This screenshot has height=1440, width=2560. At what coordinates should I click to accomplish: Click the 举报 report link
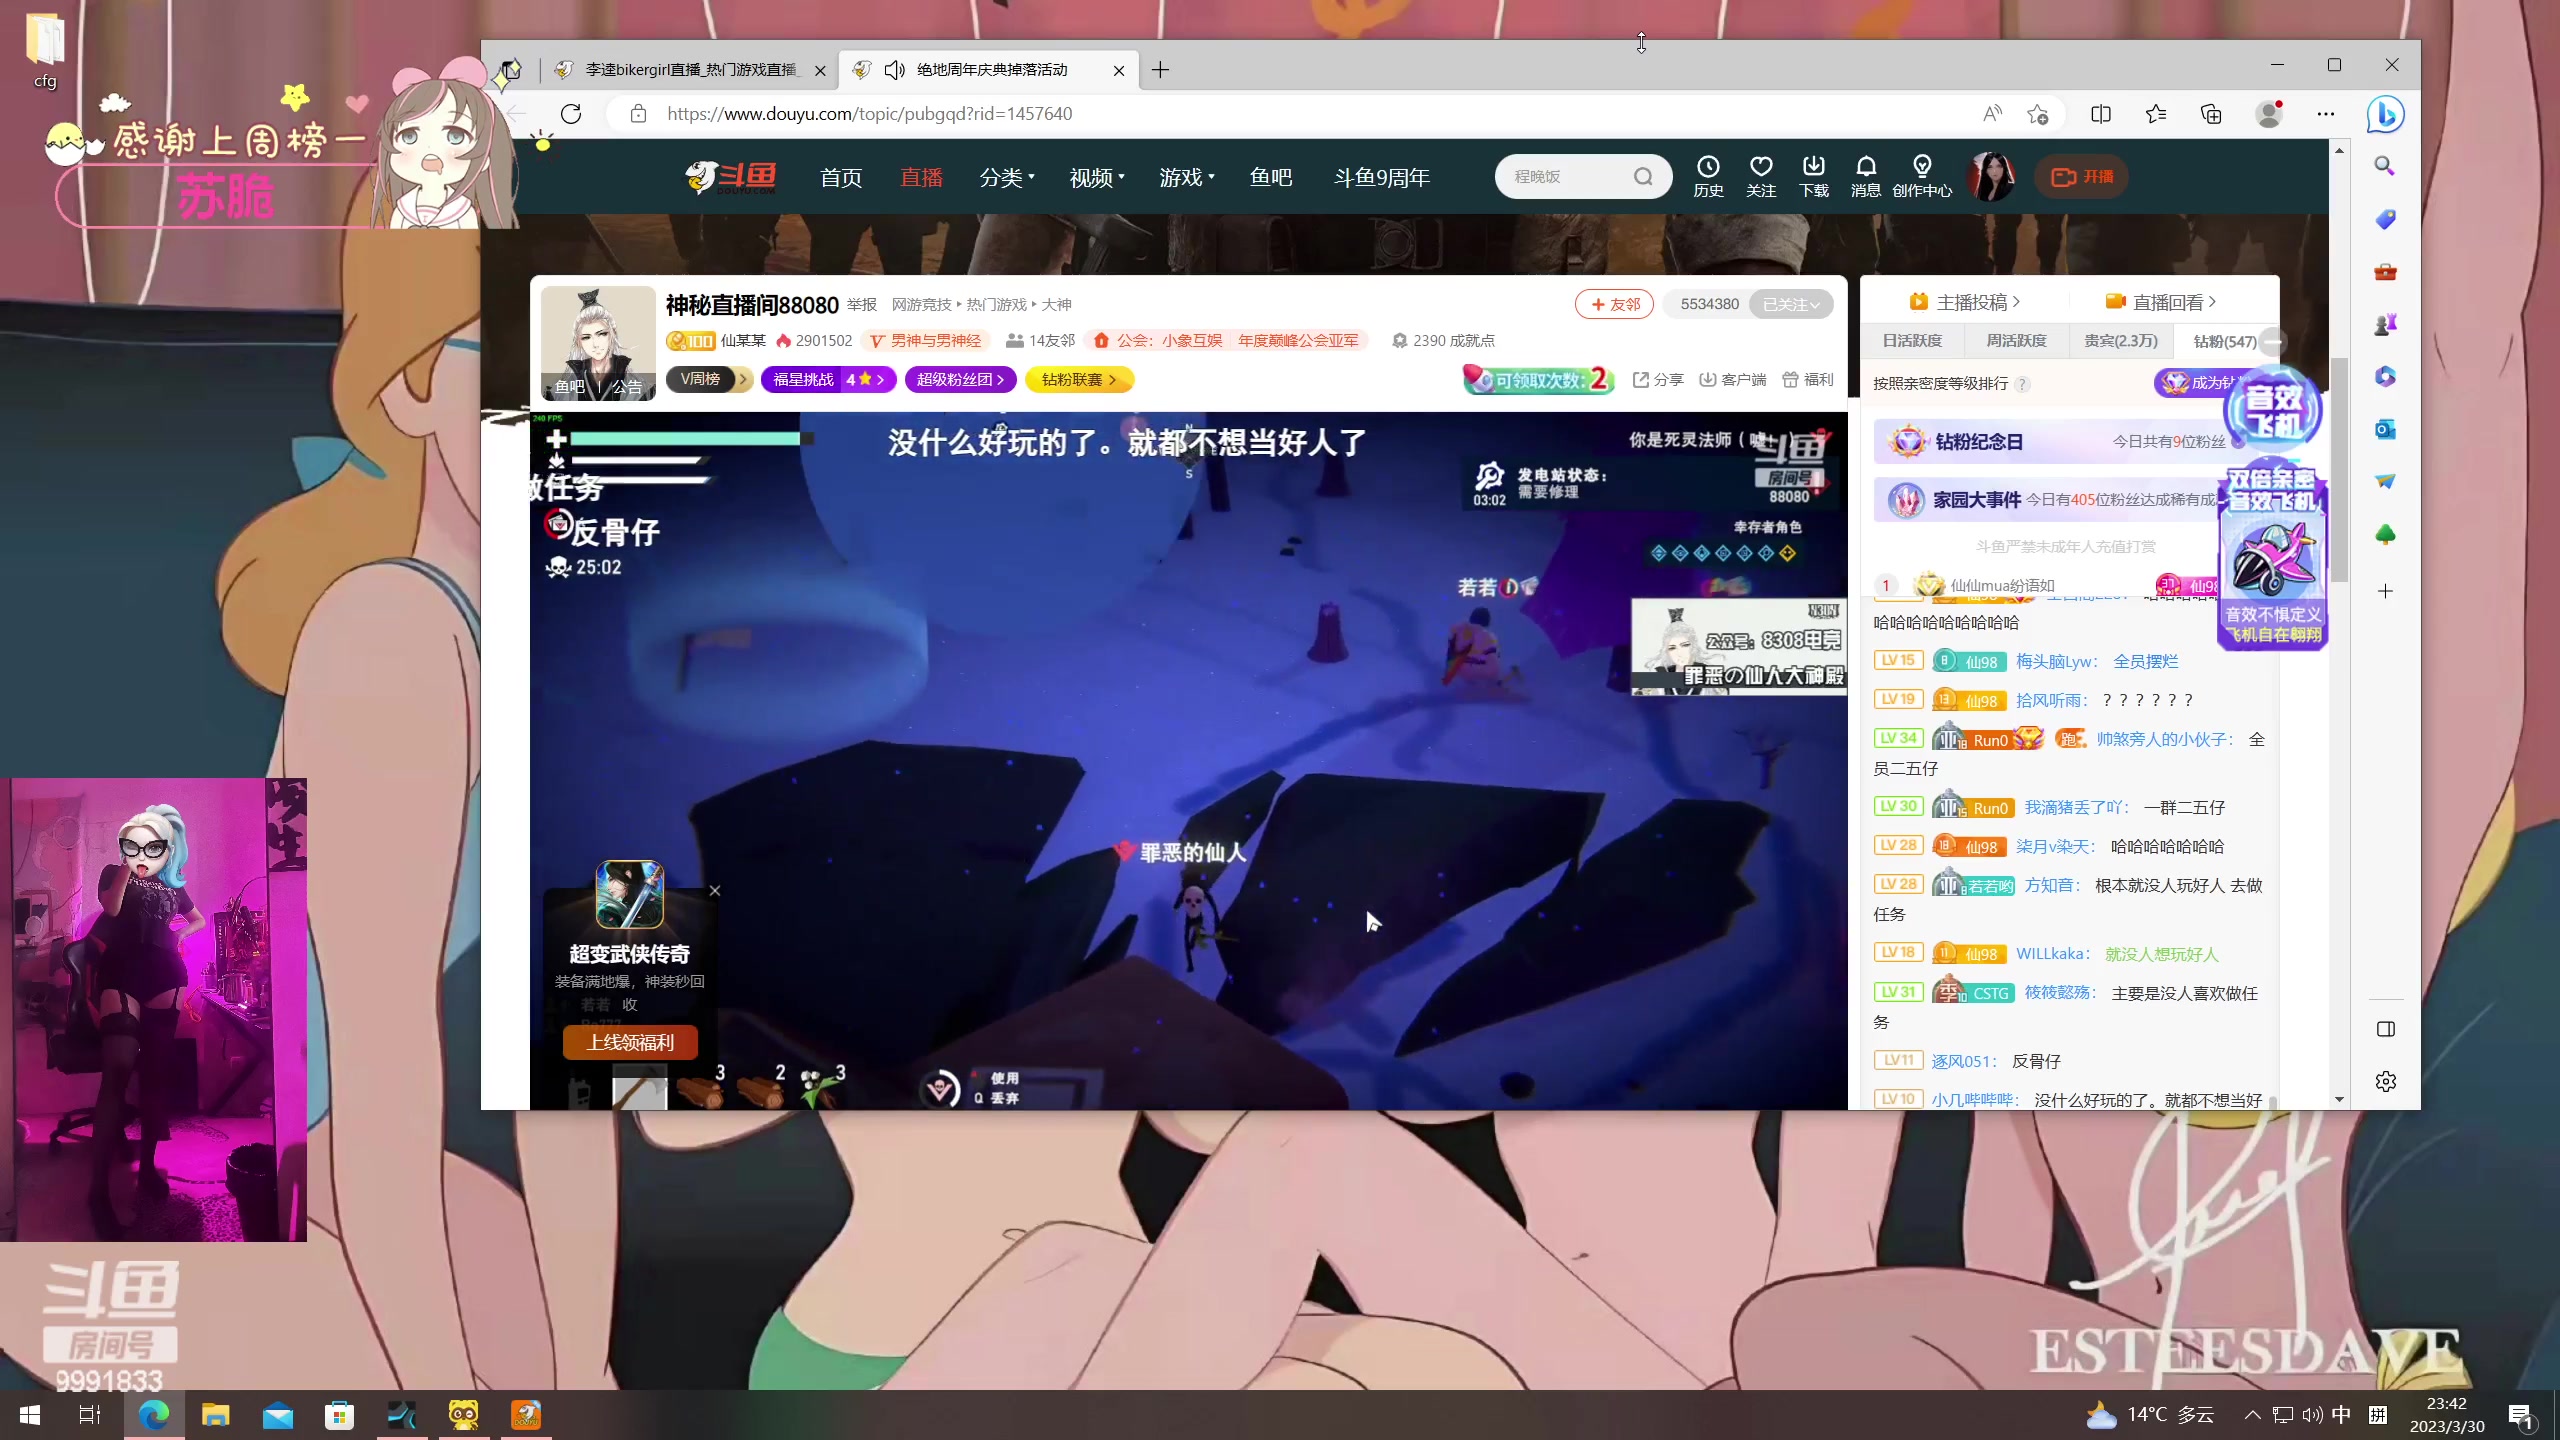point(861,305)
